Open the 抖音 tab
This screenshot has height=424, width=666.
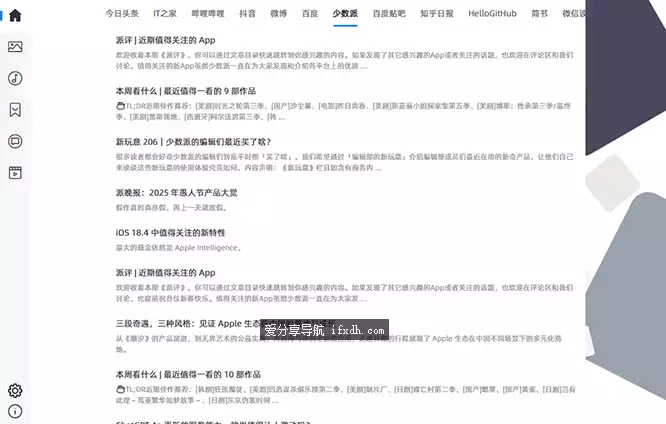click(x=247, y=14)
